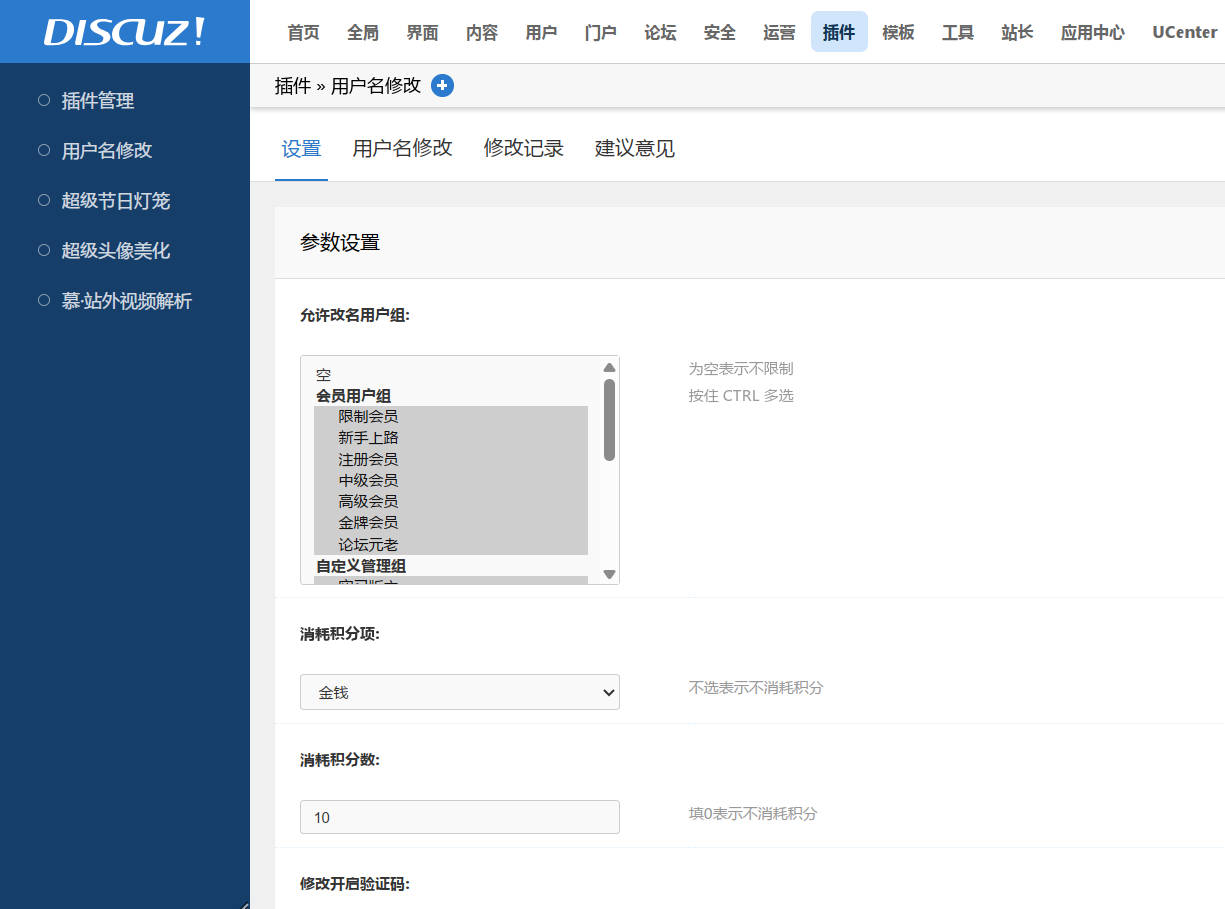
Task: Open 超级头像美化 in the sidebar
Action: 116,251
